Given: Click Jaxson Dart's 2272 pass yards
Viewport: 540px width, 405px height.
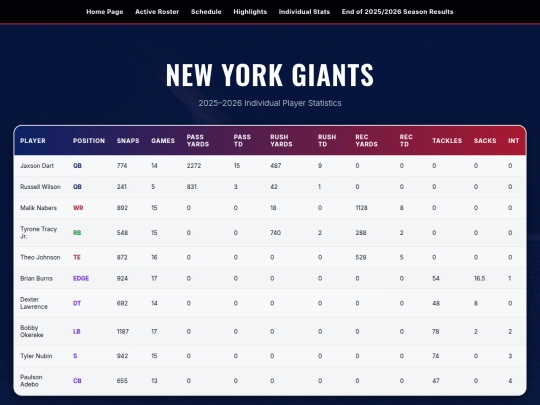Looking at the screenshot, I should [194, 166].
